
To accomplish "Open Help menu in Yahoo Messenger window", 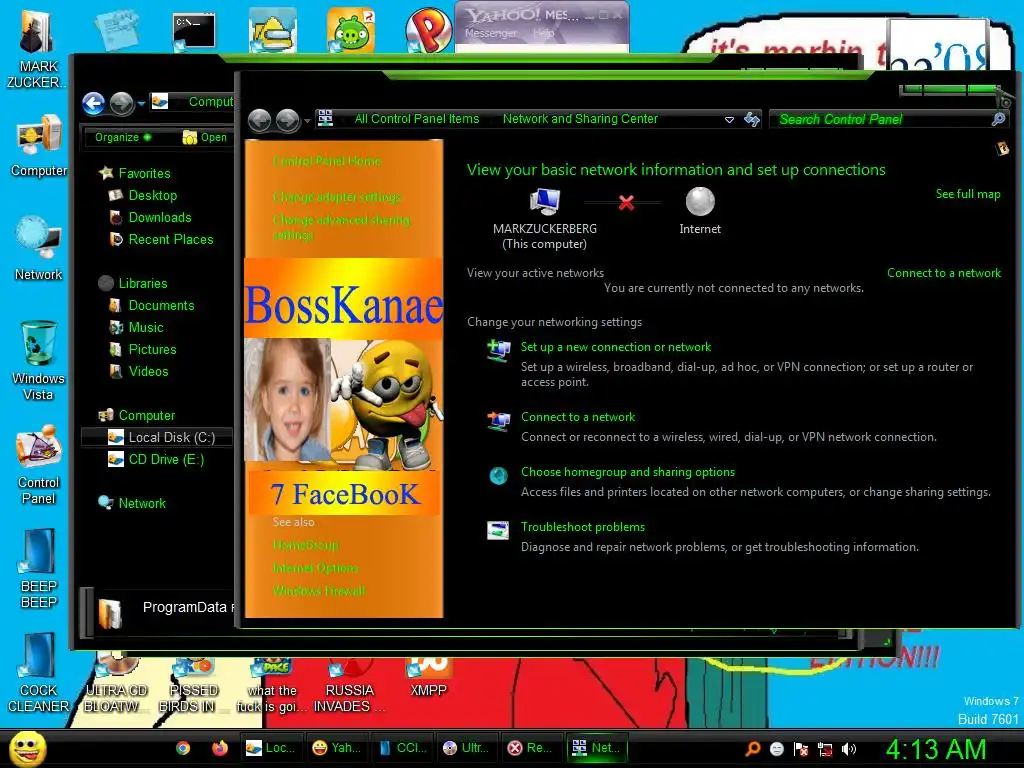I will pyautogui.click(x=543, y=33).
